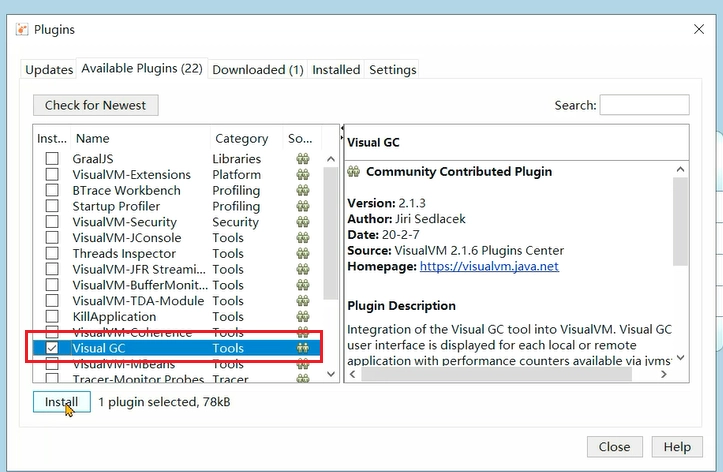Check the Startup Profiler checkbox
723x472 pixels.
(52, 206)
